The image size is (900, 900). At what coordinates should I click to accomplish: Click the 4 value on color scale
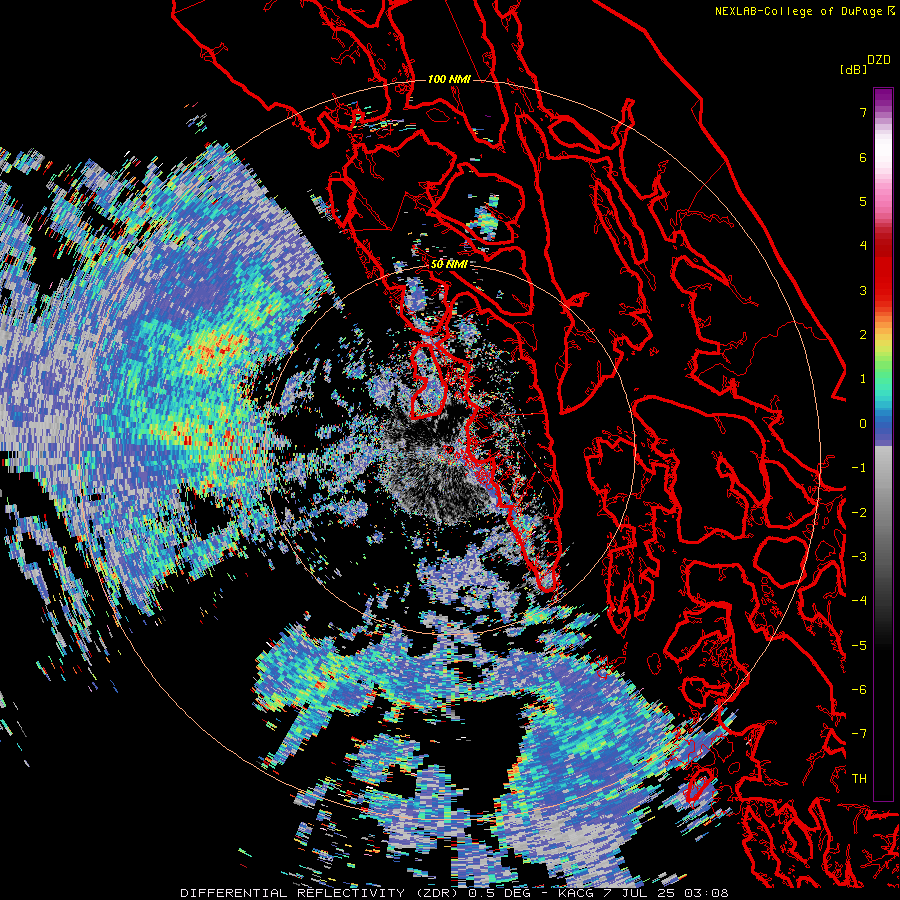(863, 246)
